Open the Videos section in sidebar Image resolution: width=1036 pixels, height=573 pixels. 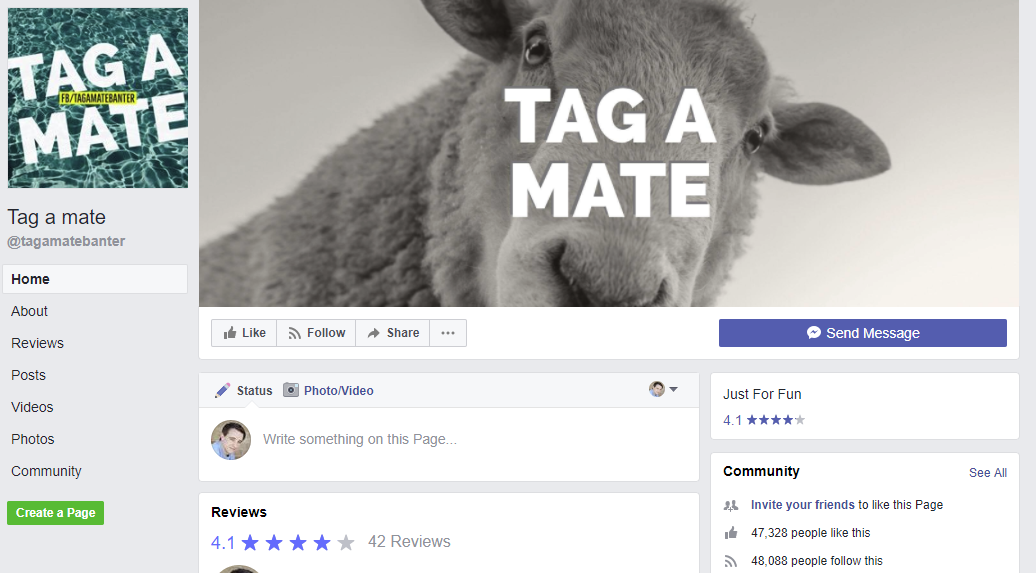(x=32, y=407)
